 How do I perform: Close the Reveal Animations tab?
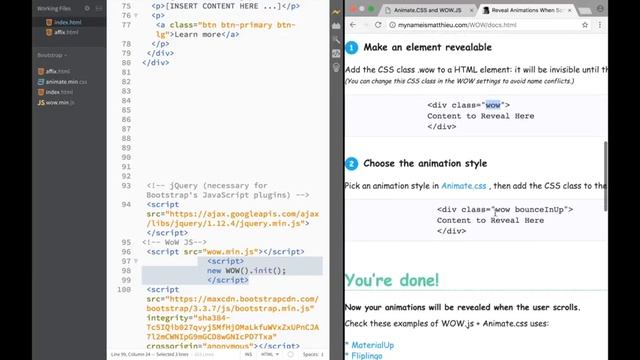pyautogui.click(x=569, y=10)
